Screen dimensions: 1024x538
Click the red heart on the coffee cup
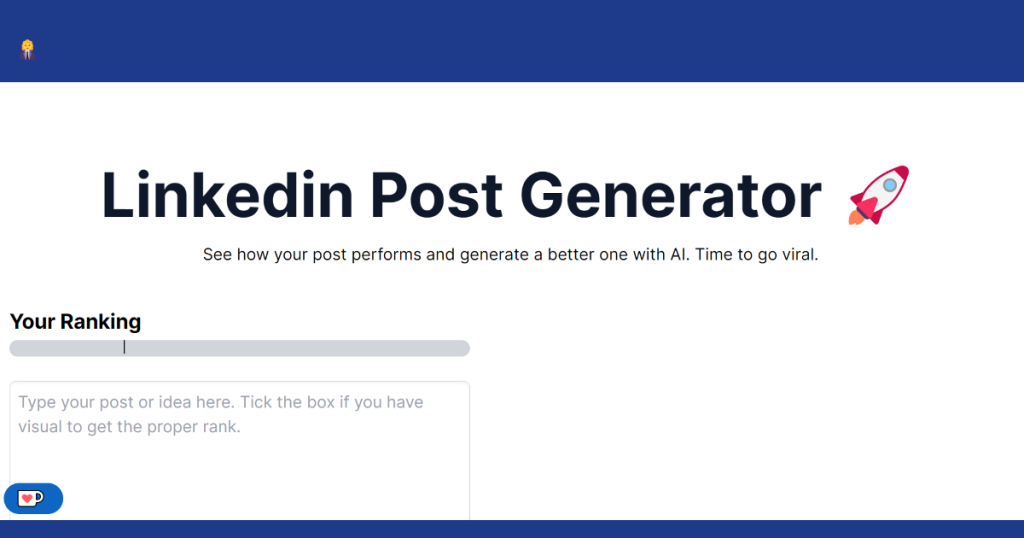[x=26, y=499]
